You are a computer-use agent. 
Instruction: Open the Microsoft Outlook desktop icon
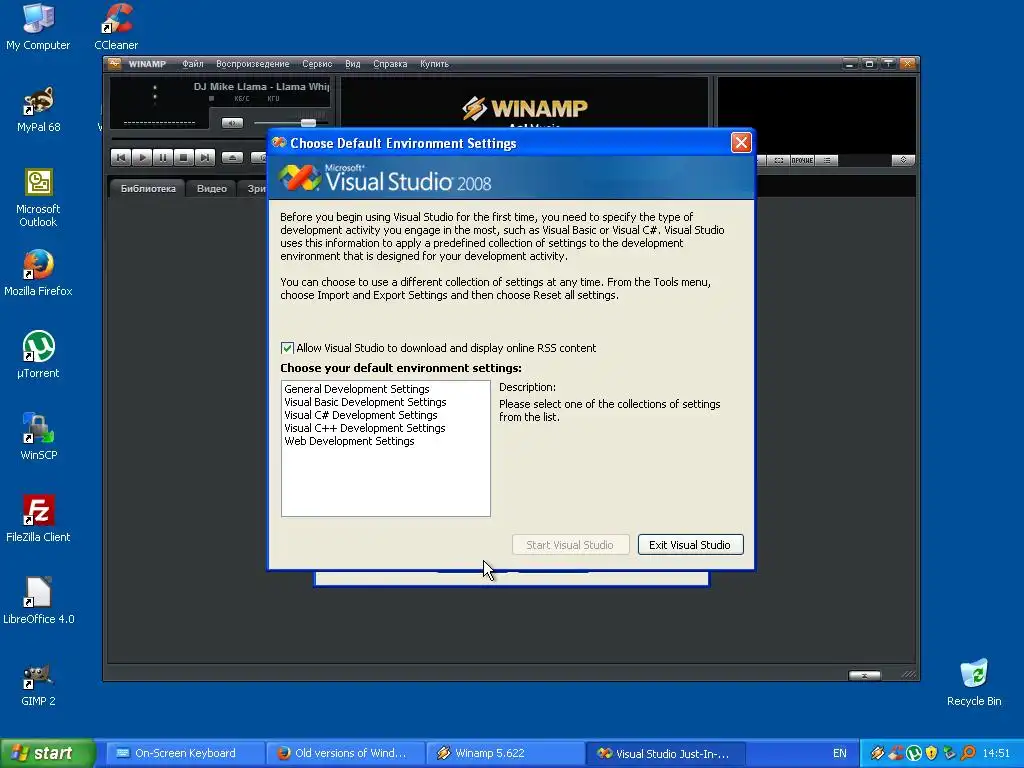38,197
